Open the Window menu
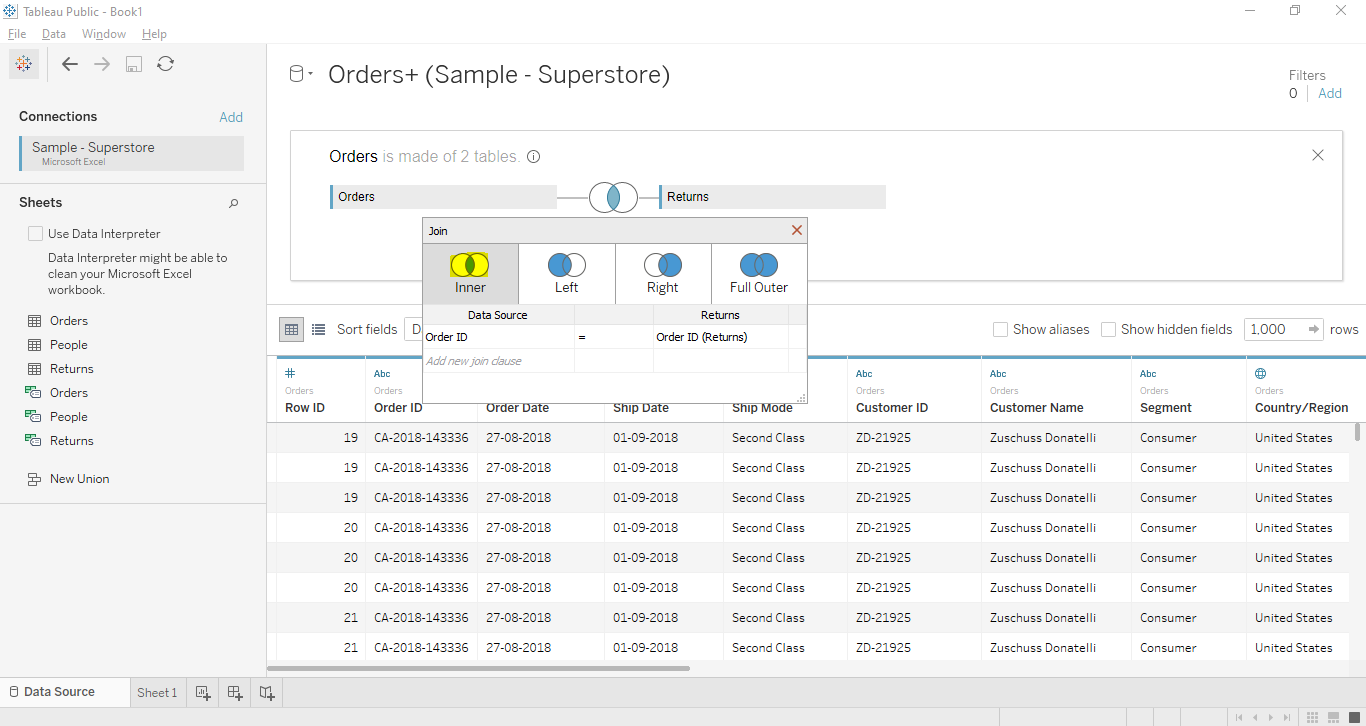 point(104,34)
